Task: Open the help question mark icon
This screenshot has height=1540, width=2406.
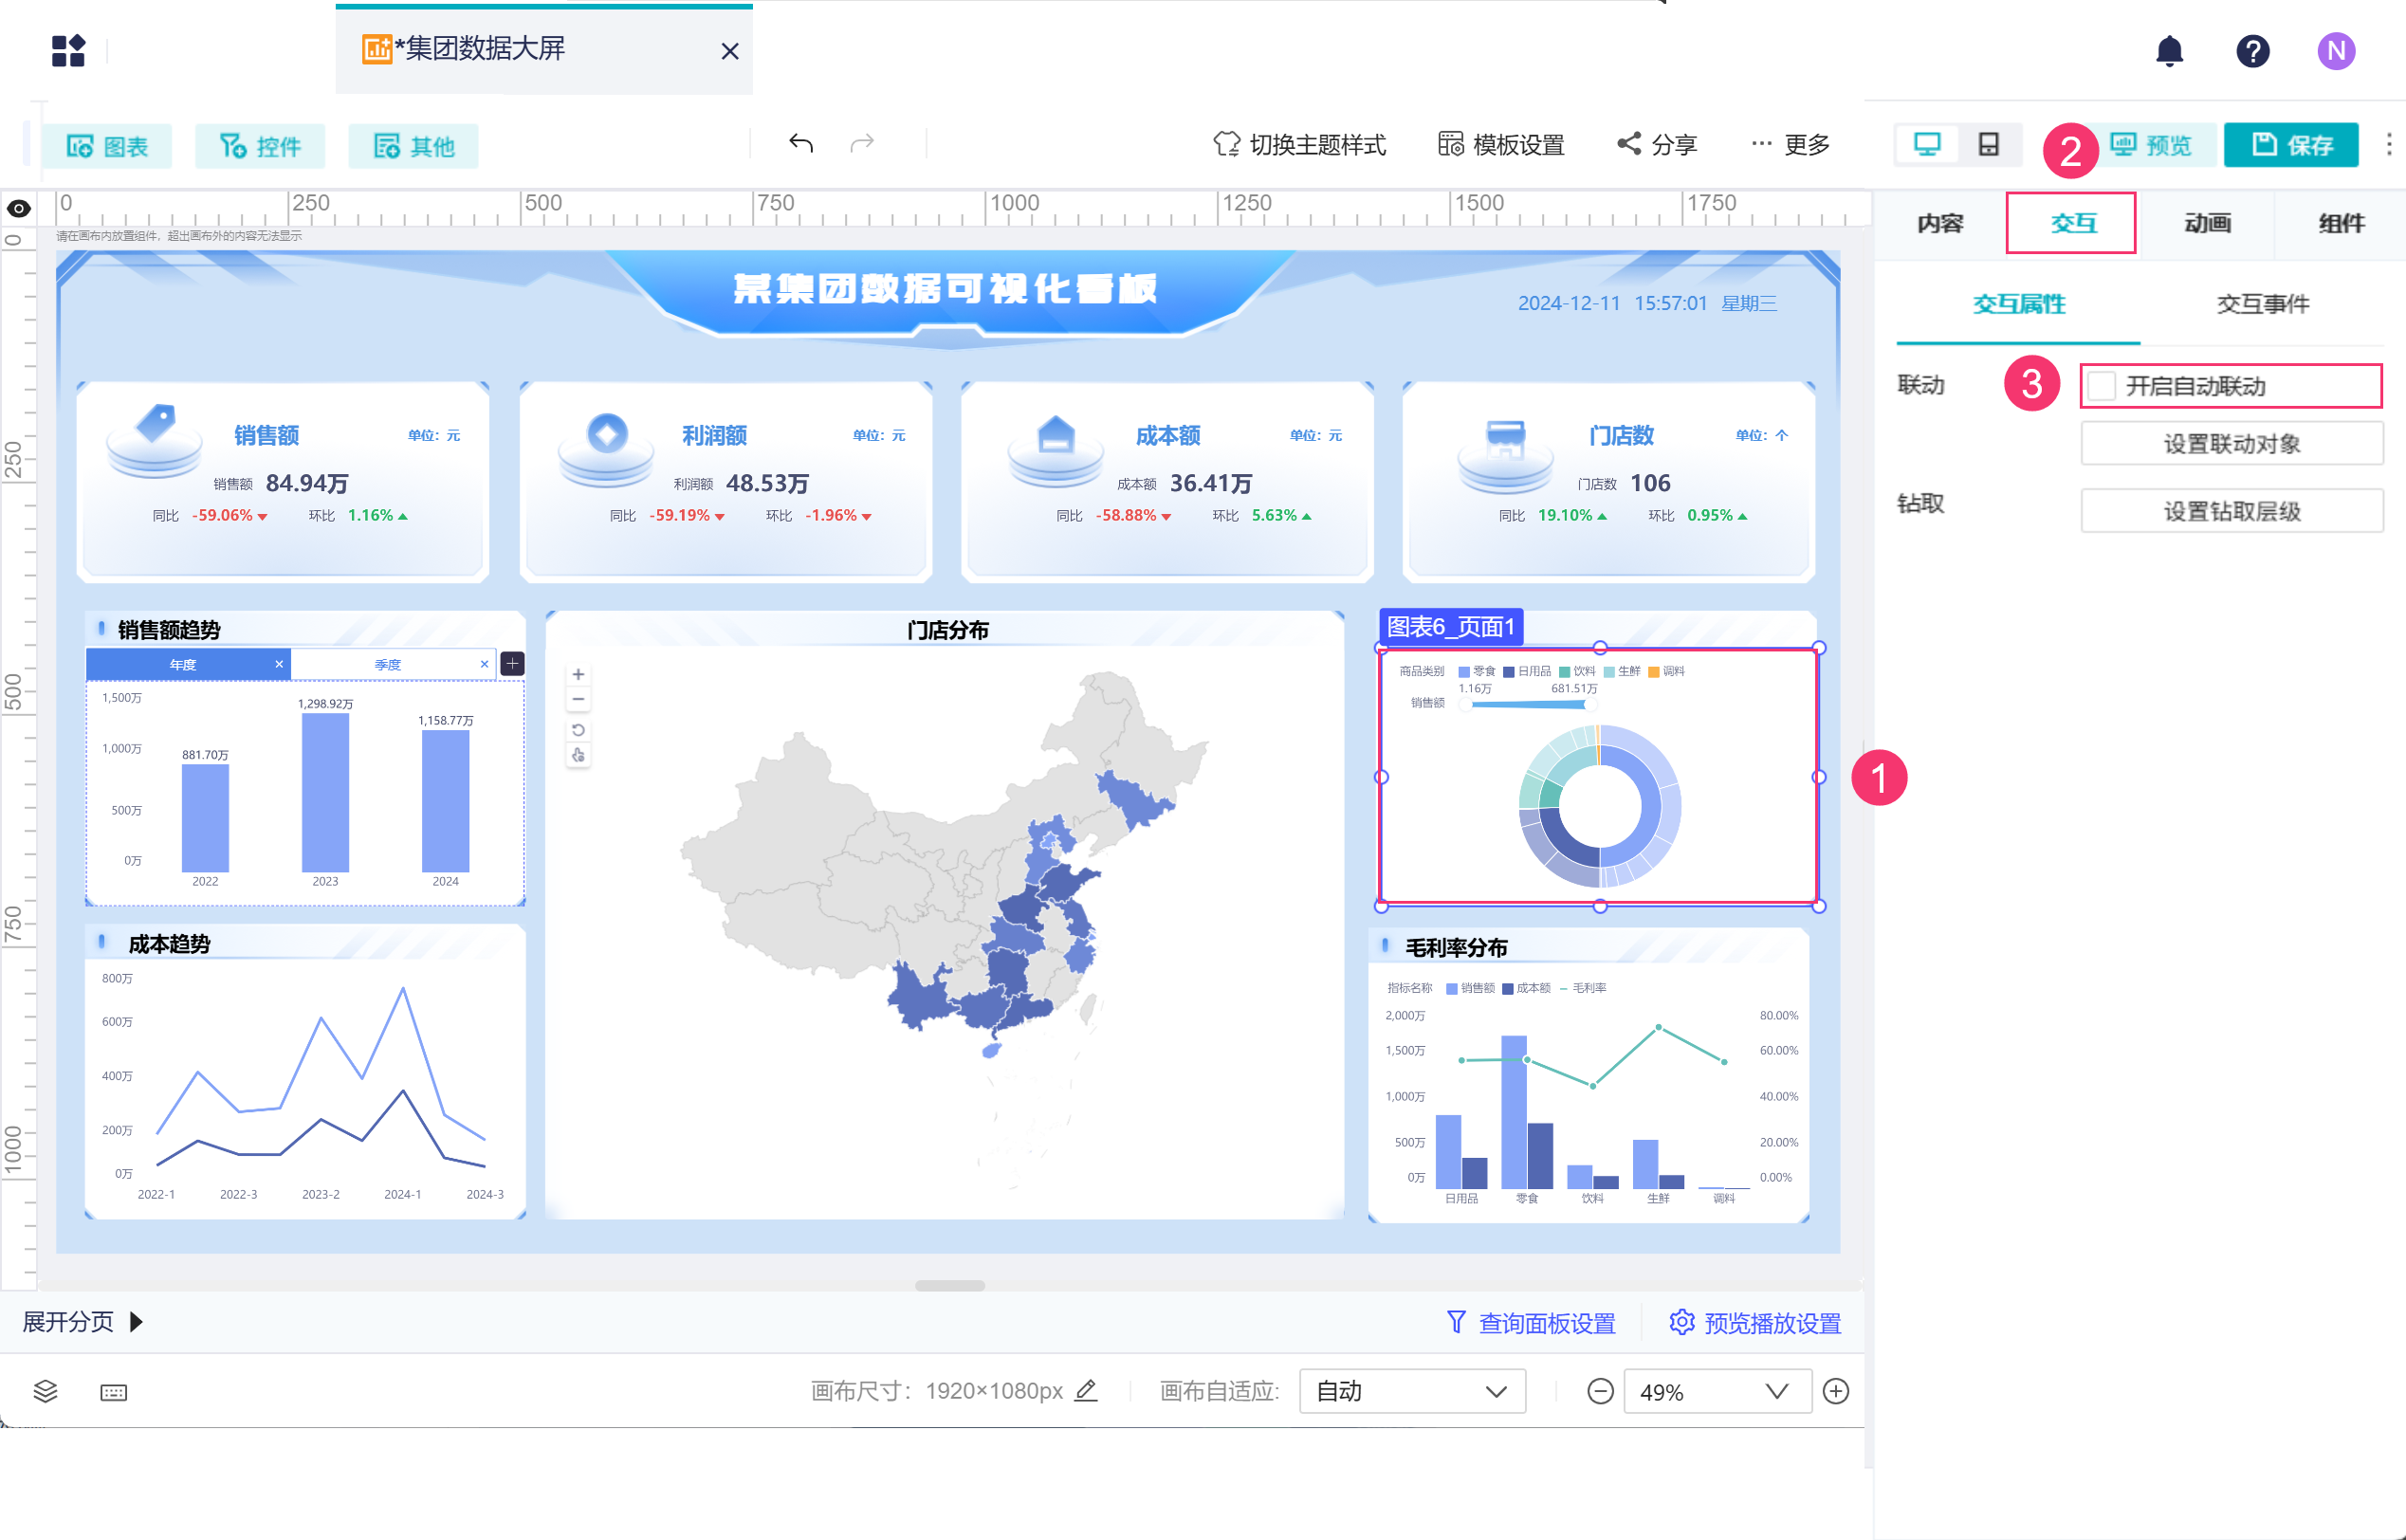Action: (x=2252, y=51)
